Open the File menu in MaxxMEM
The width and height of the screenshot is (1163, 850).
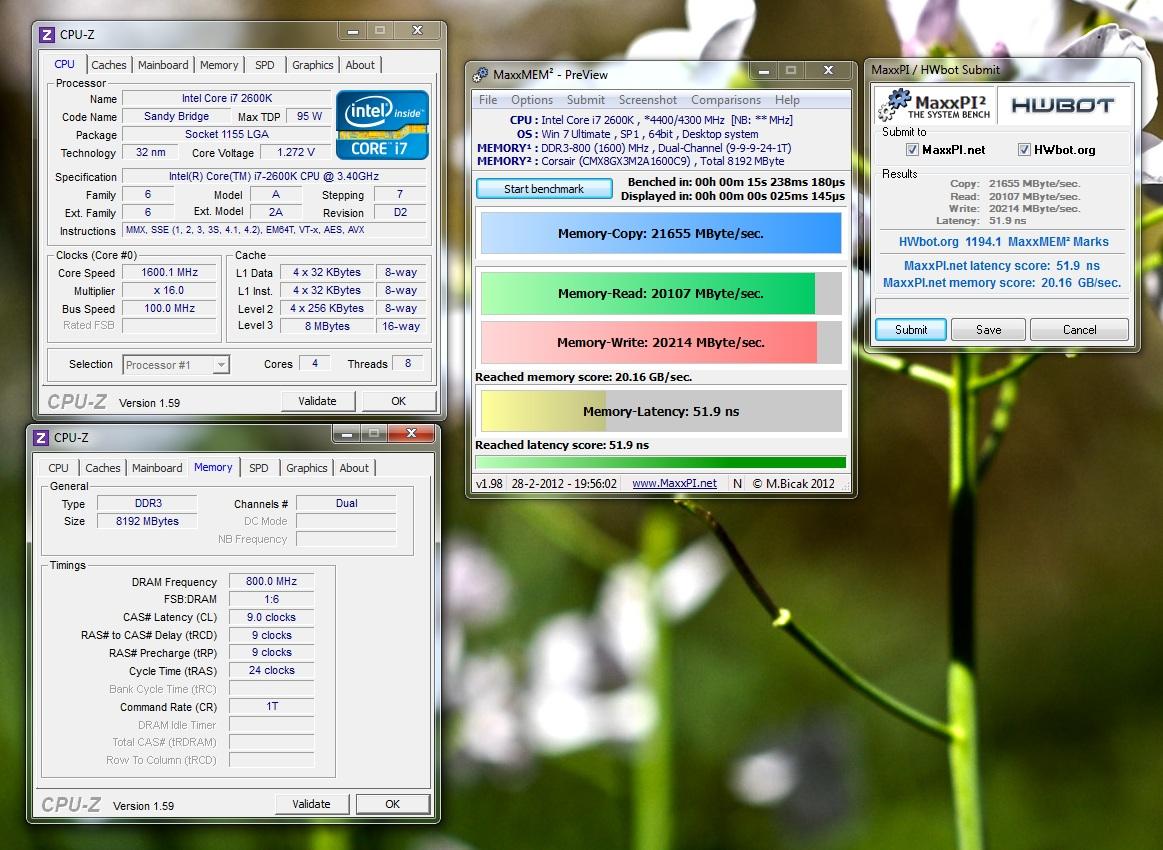(x=488, y=99)
